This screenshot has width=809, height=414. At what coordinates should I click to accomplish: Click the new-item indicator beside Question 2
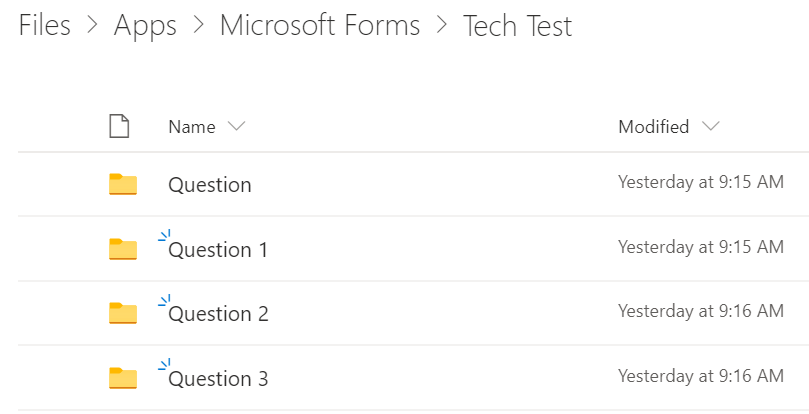(x=164, y=301)
